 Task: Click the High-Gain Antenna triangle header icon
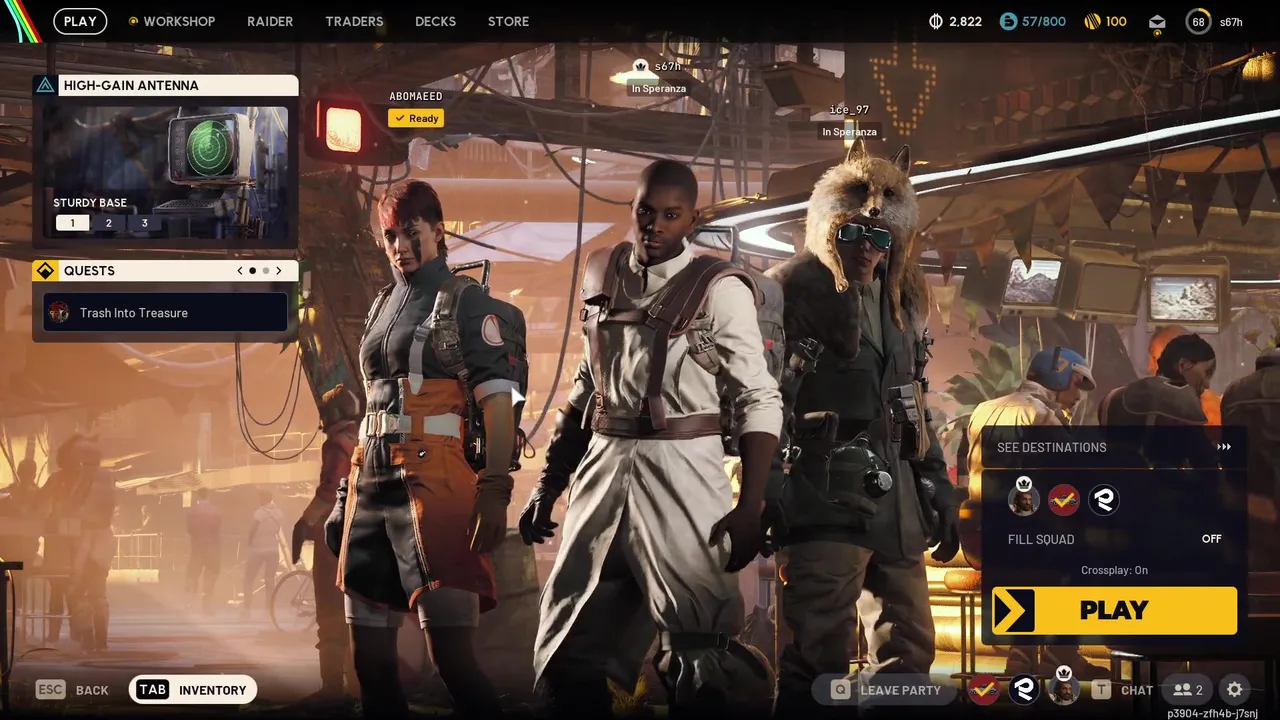(x=45, y=85)
